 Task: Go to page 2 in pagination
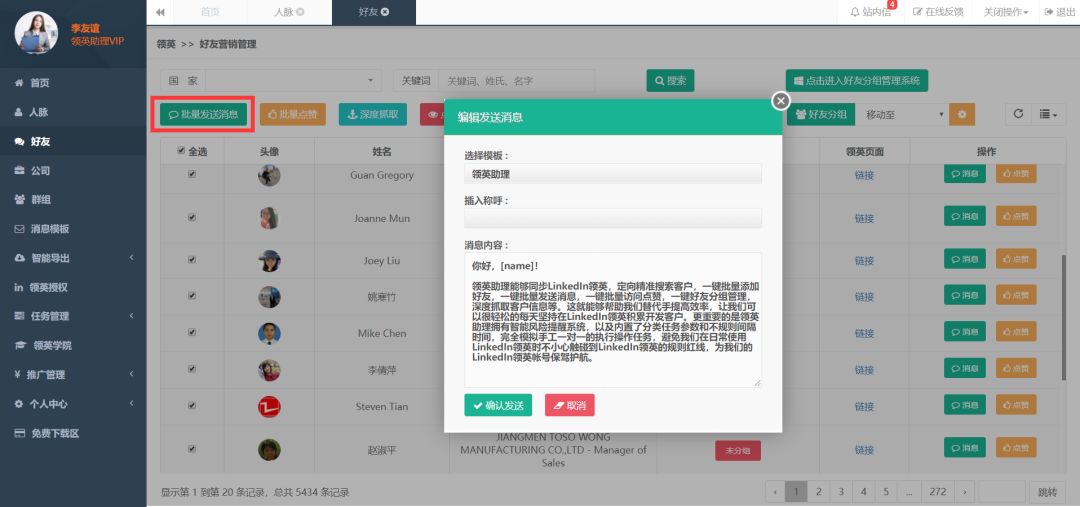[818, 492]
